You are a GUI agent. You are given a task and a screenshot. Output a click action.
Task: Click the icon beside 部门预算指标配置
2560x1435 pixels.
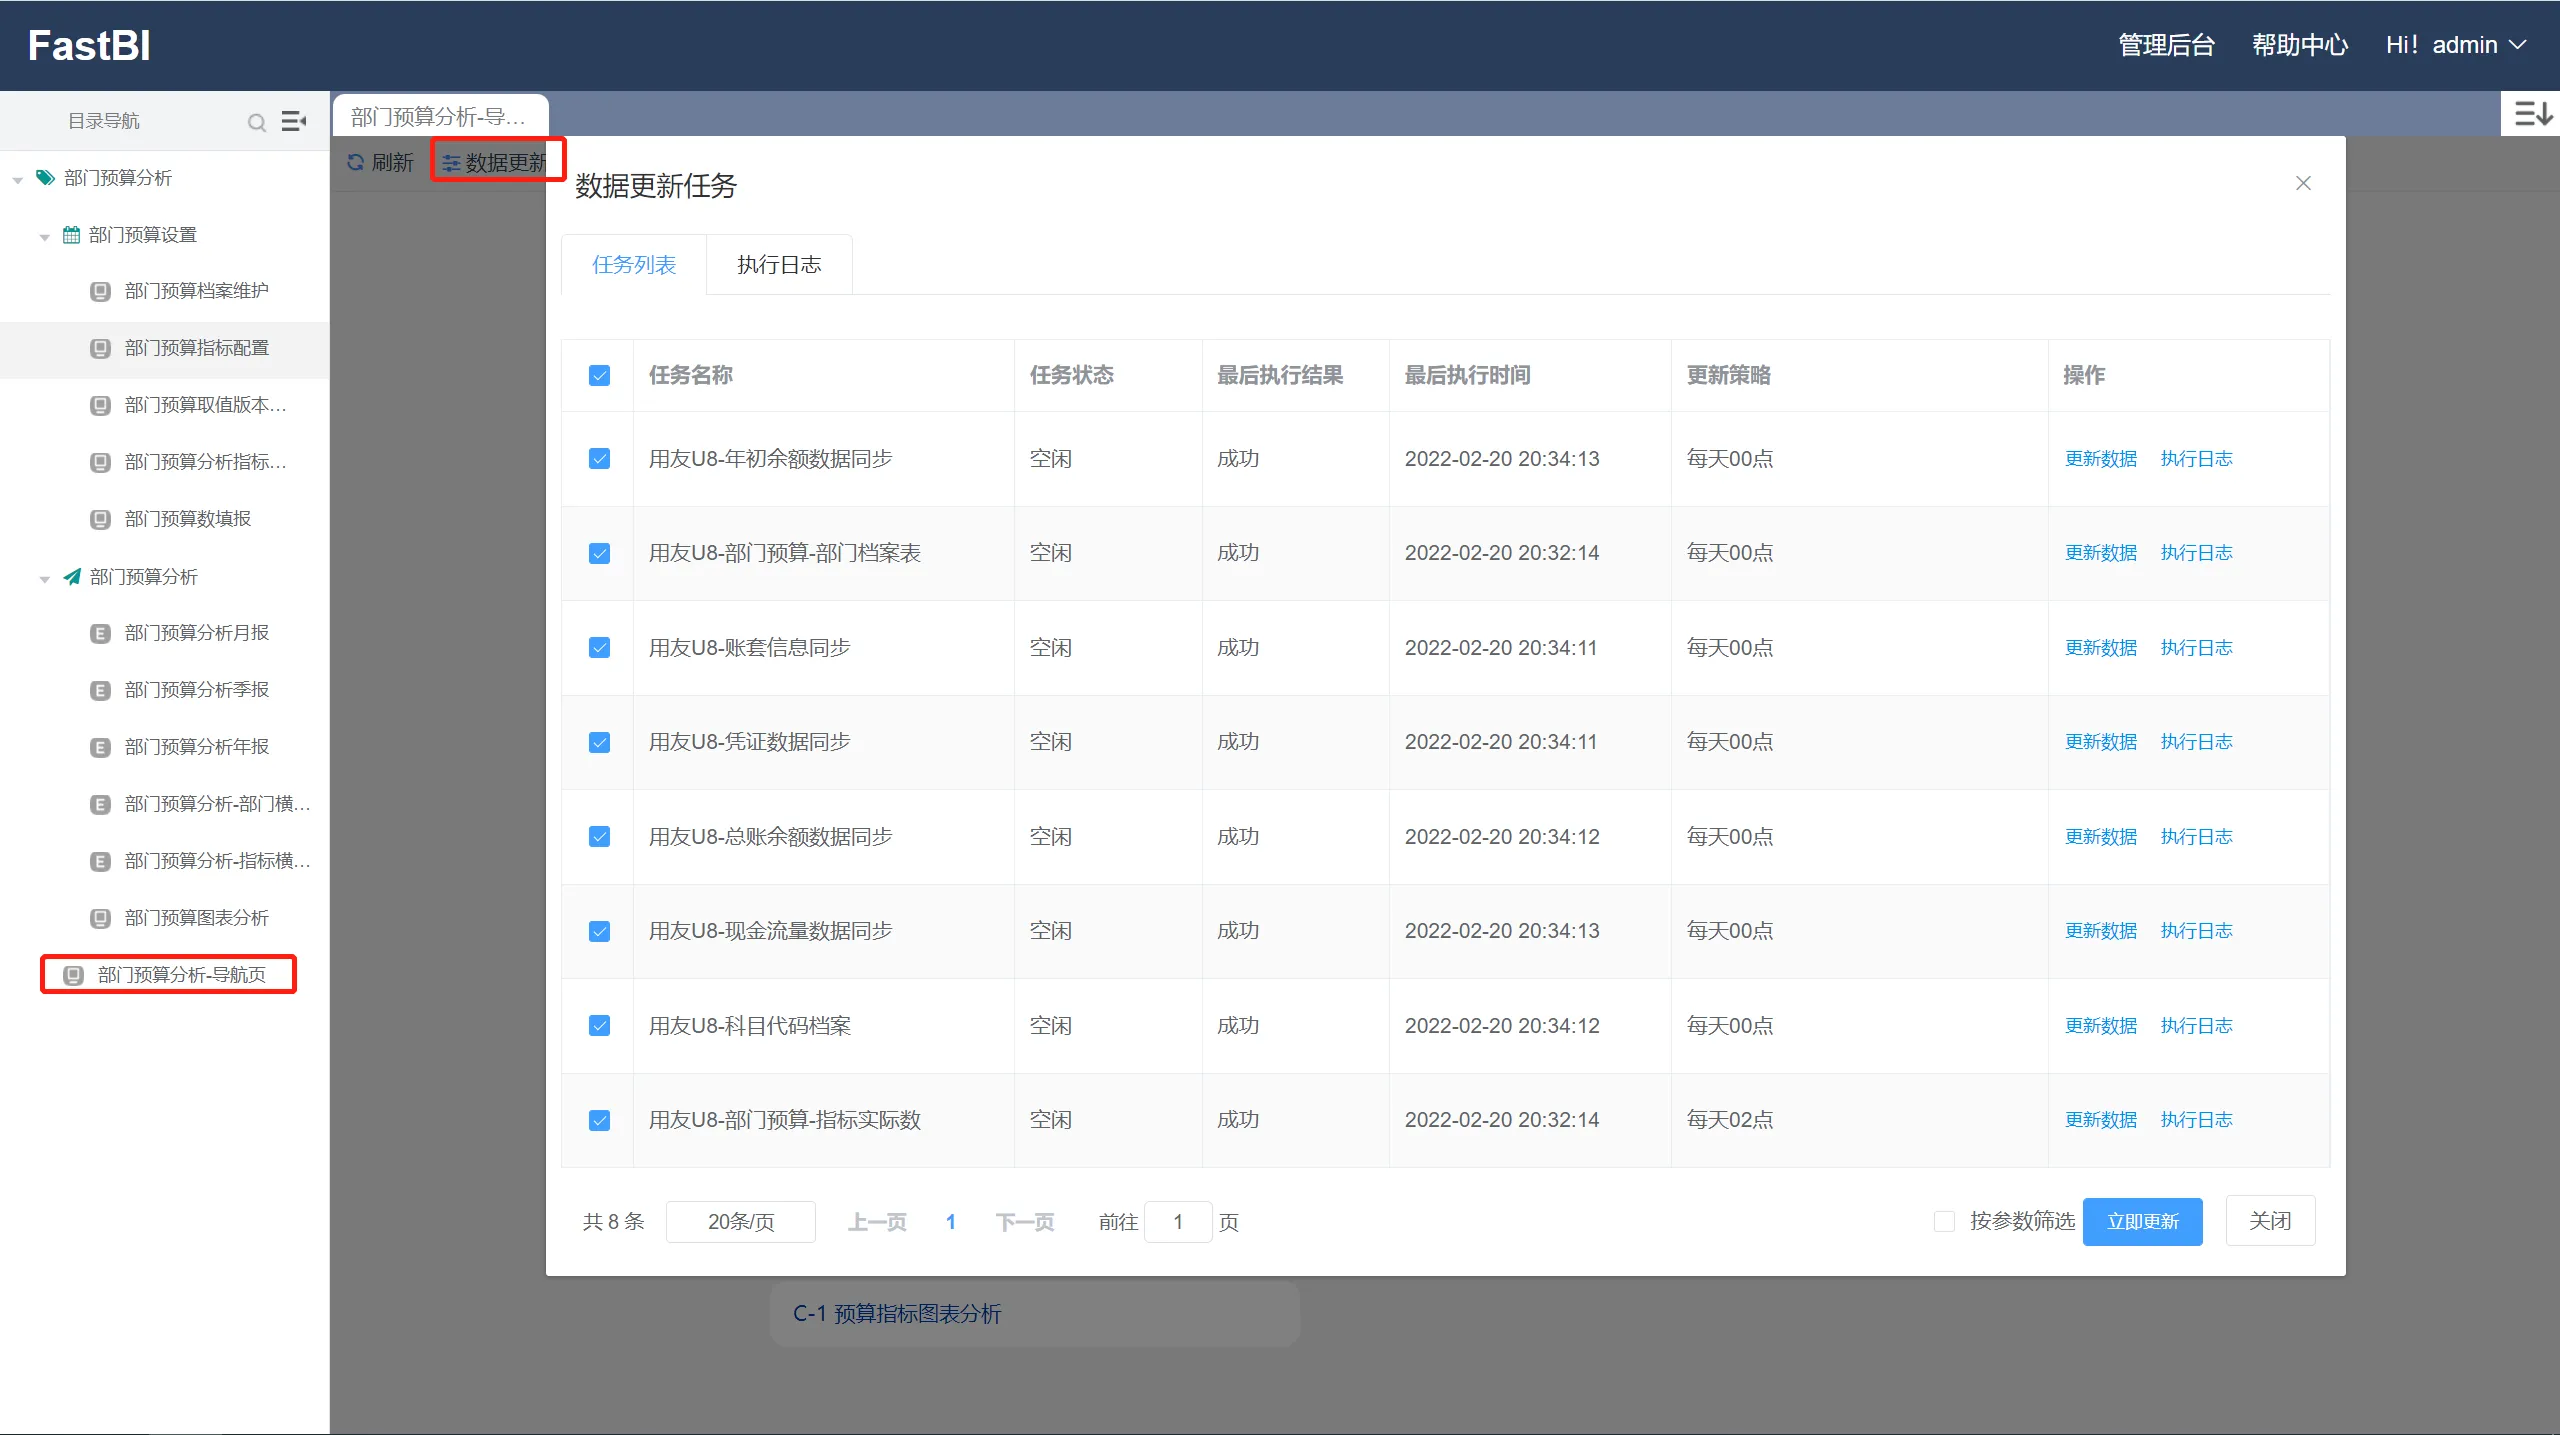(x=100, y=349)
